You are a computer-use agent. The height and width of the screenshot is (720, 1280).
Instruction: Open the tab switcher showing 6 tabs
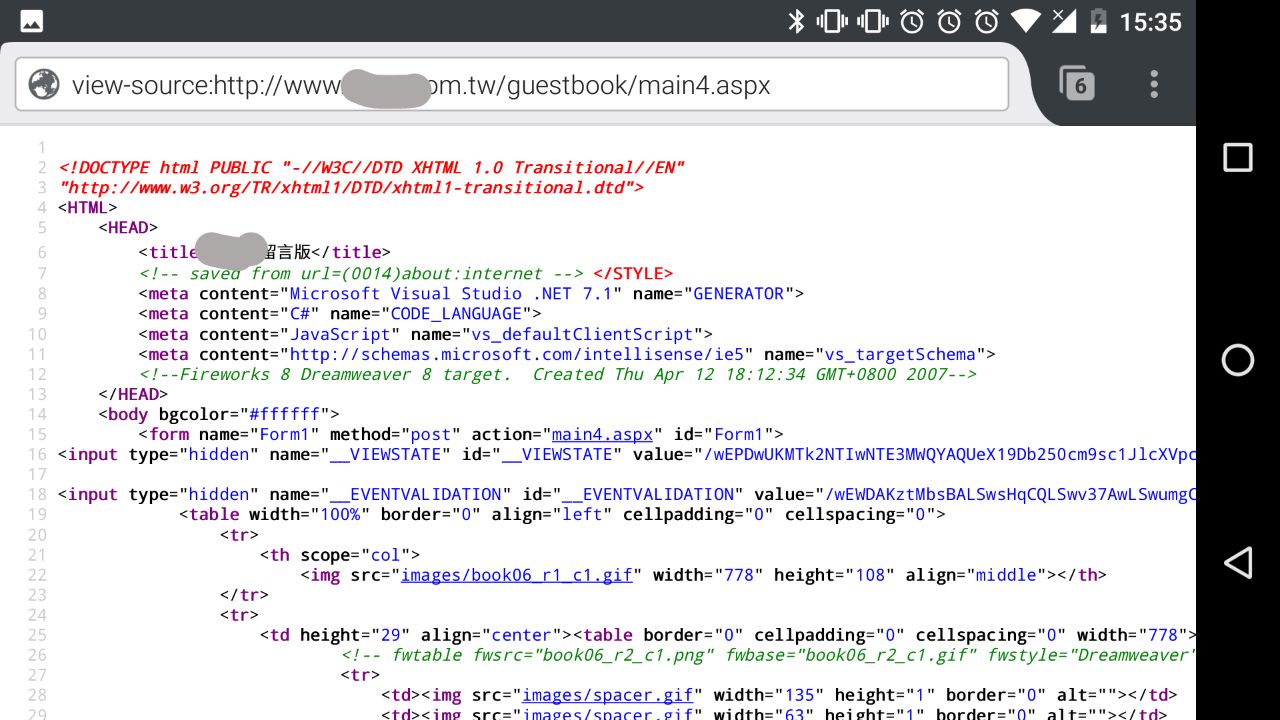pos(1077,84)
